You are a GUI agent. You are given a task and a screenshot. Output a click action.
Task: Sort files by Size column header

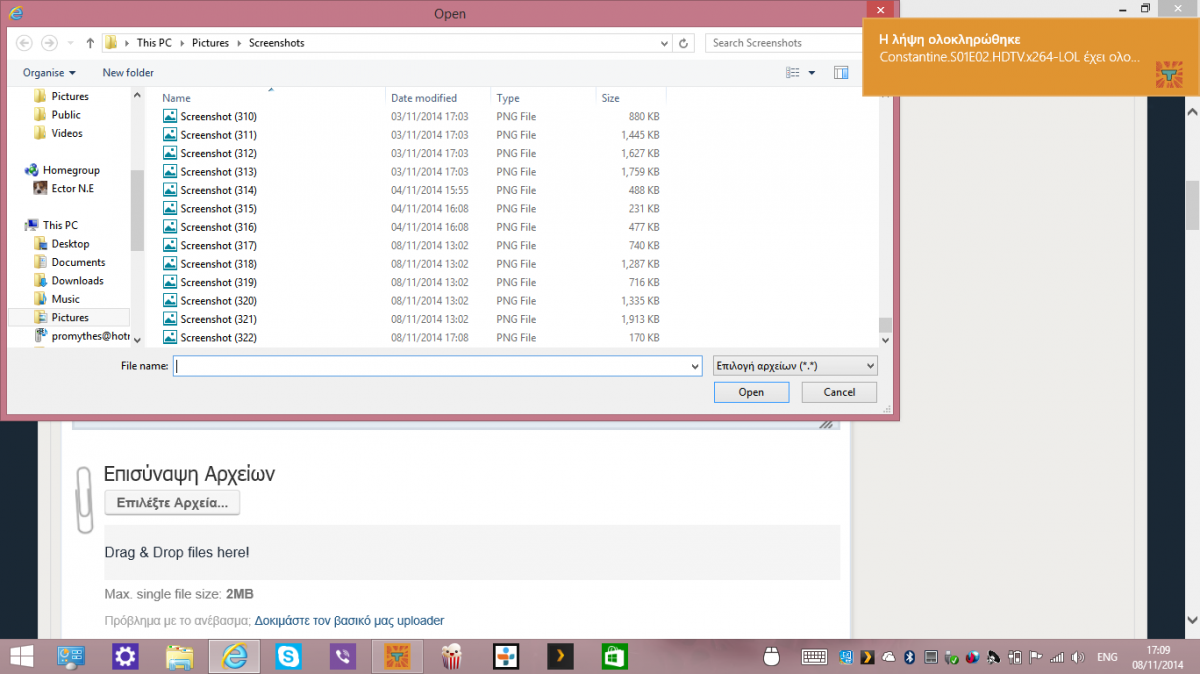click(610, 98)
